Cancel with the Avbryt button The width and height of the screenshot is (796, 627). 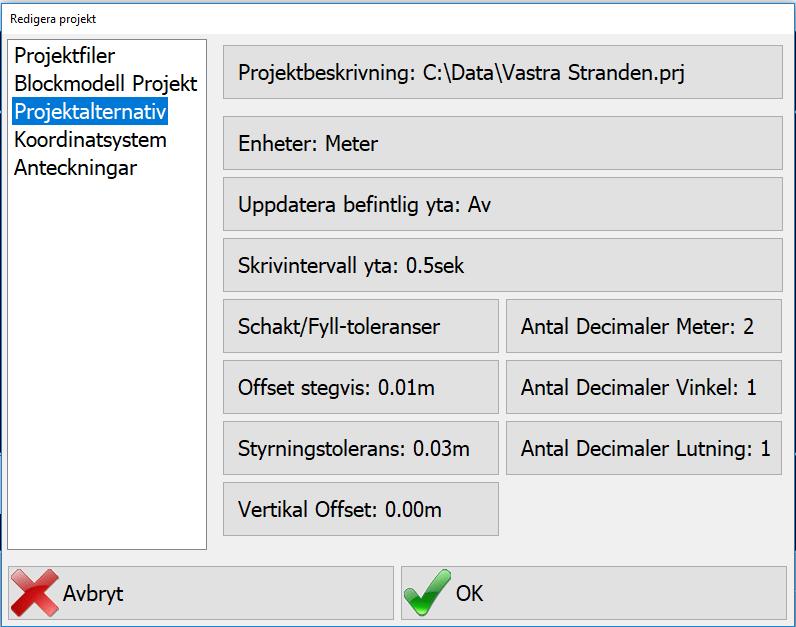tap(201, 593)
